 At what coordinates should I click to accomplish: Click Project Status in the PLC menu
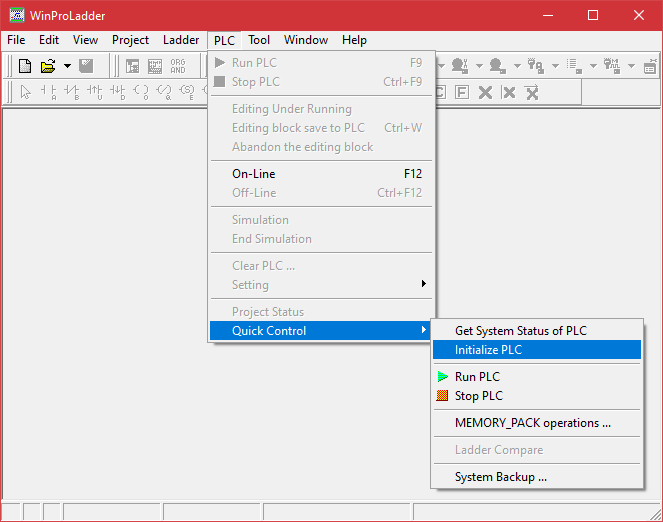pos(321,312)
